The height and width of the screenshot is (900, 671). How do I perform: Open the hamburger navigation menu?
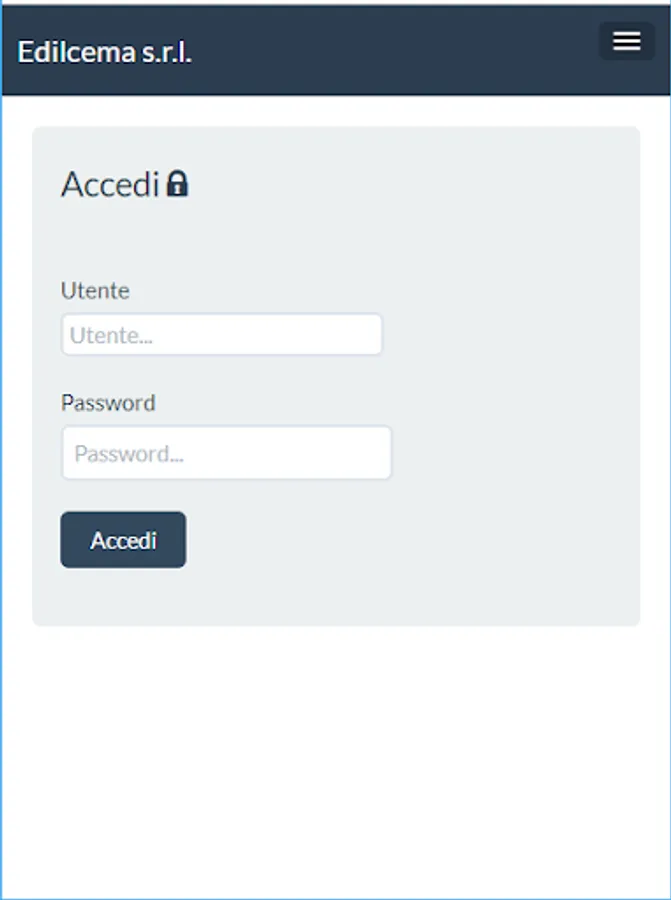[627, 41]
